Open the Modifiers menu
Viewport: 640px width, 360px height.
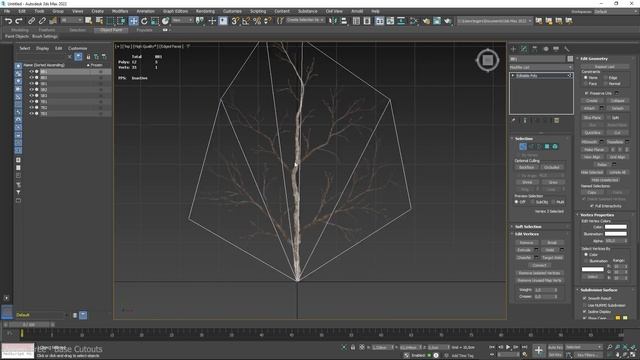click(120, 11)
